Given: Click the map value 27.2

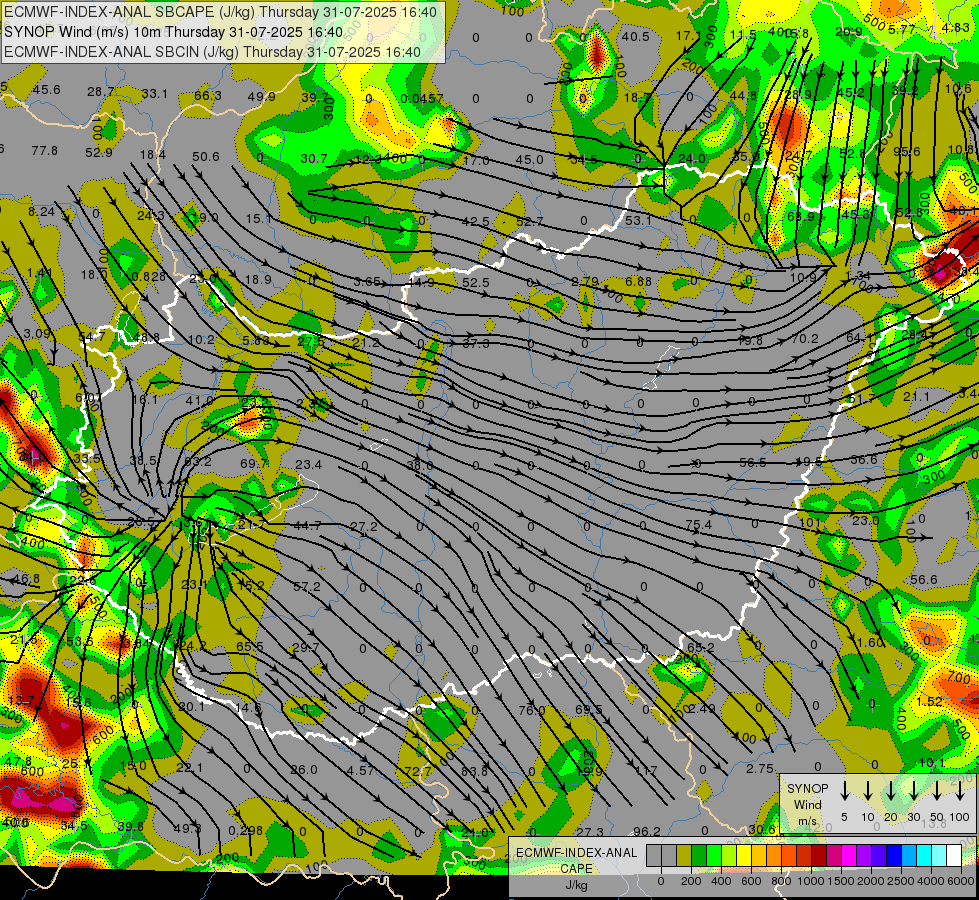Looking at the screenshot, I should coord(363,527).
